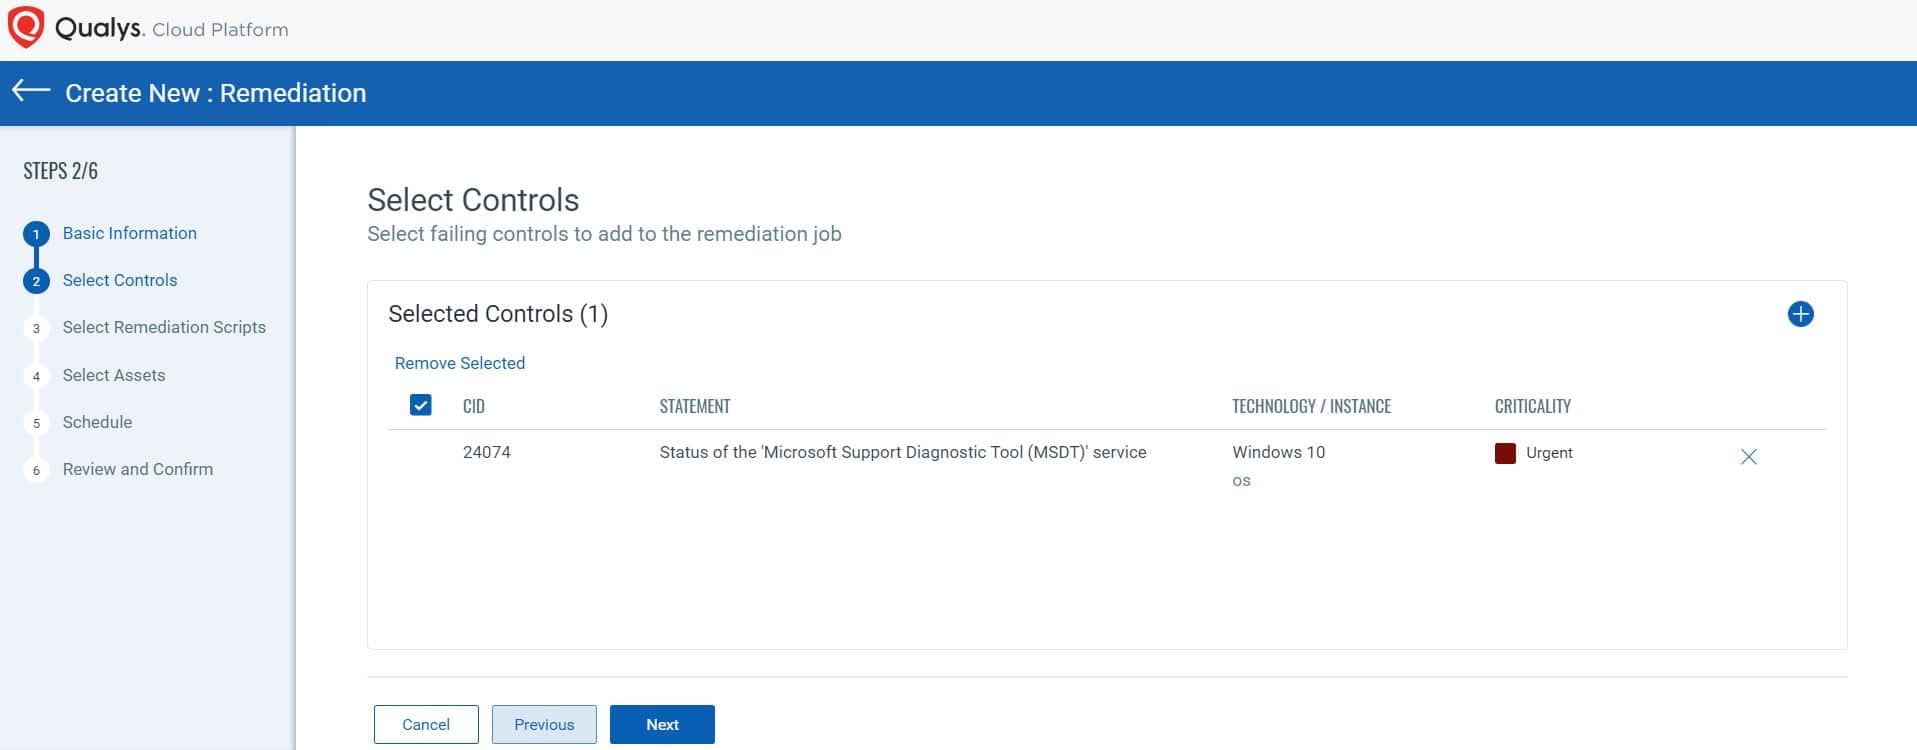Click the step 4 circle marker

36,376
